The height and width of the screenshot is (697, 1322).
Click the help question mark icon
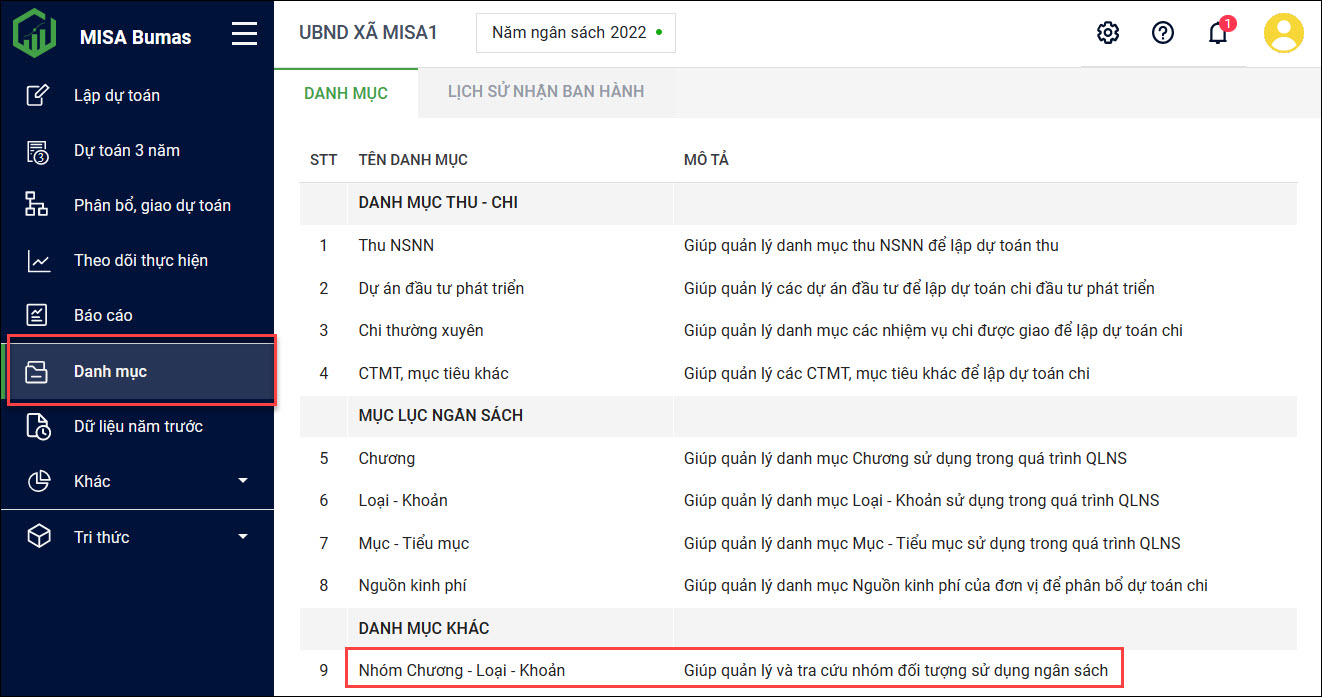click(1162, 33)
